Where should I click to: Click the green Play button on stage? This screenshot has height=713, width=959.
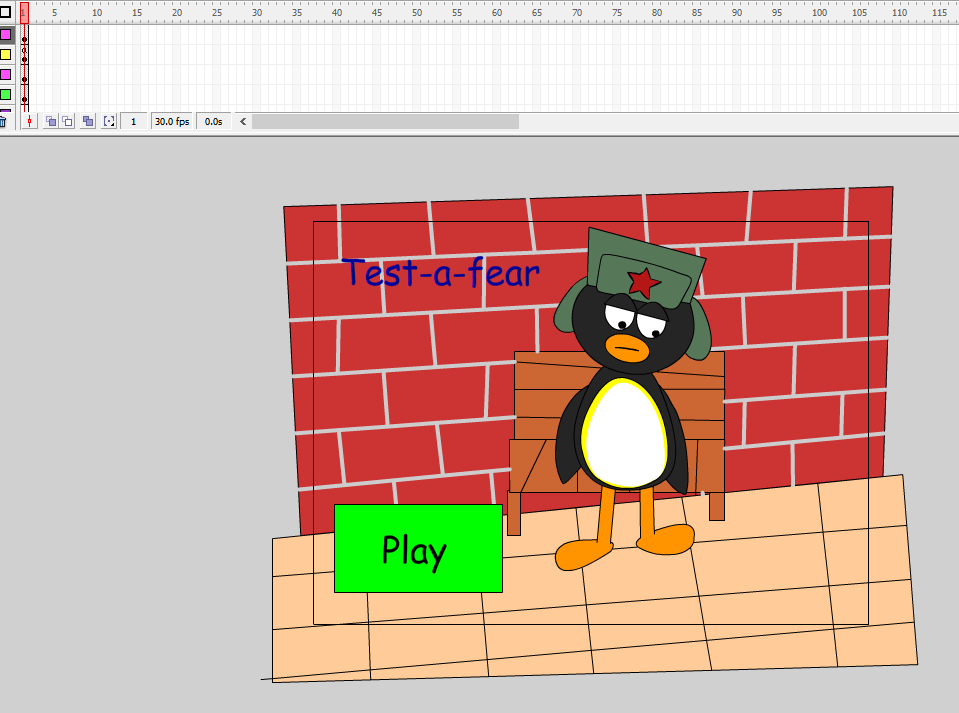418,549
